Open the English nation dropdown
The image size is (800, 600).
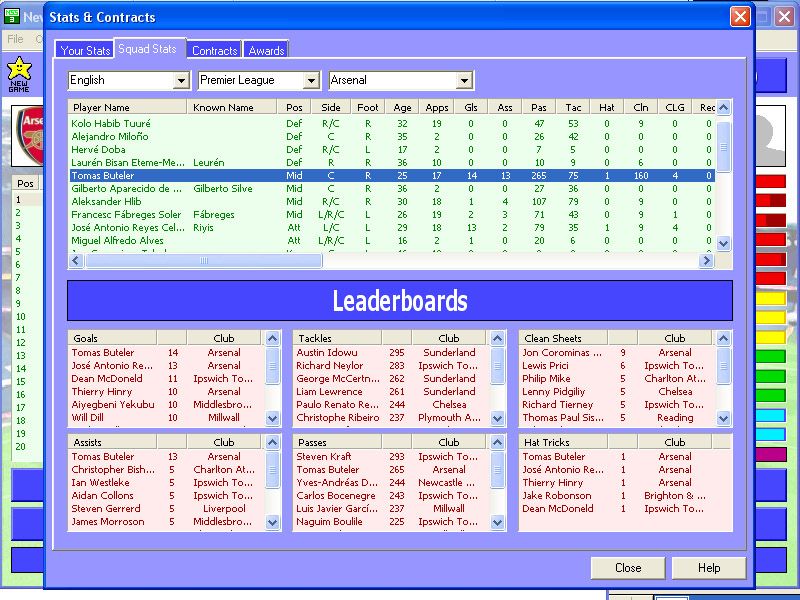pyautogui.click(x=181, y=80)
